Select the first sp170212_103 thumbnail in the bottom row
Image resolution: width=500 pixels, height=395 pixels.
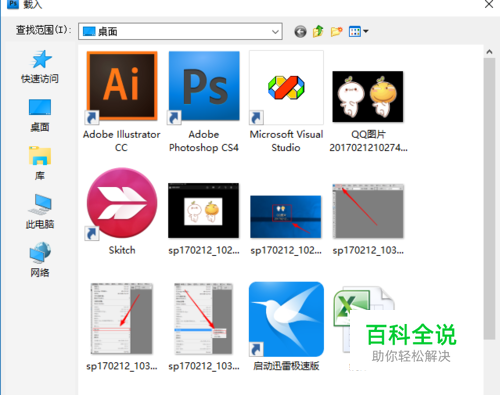122,318
